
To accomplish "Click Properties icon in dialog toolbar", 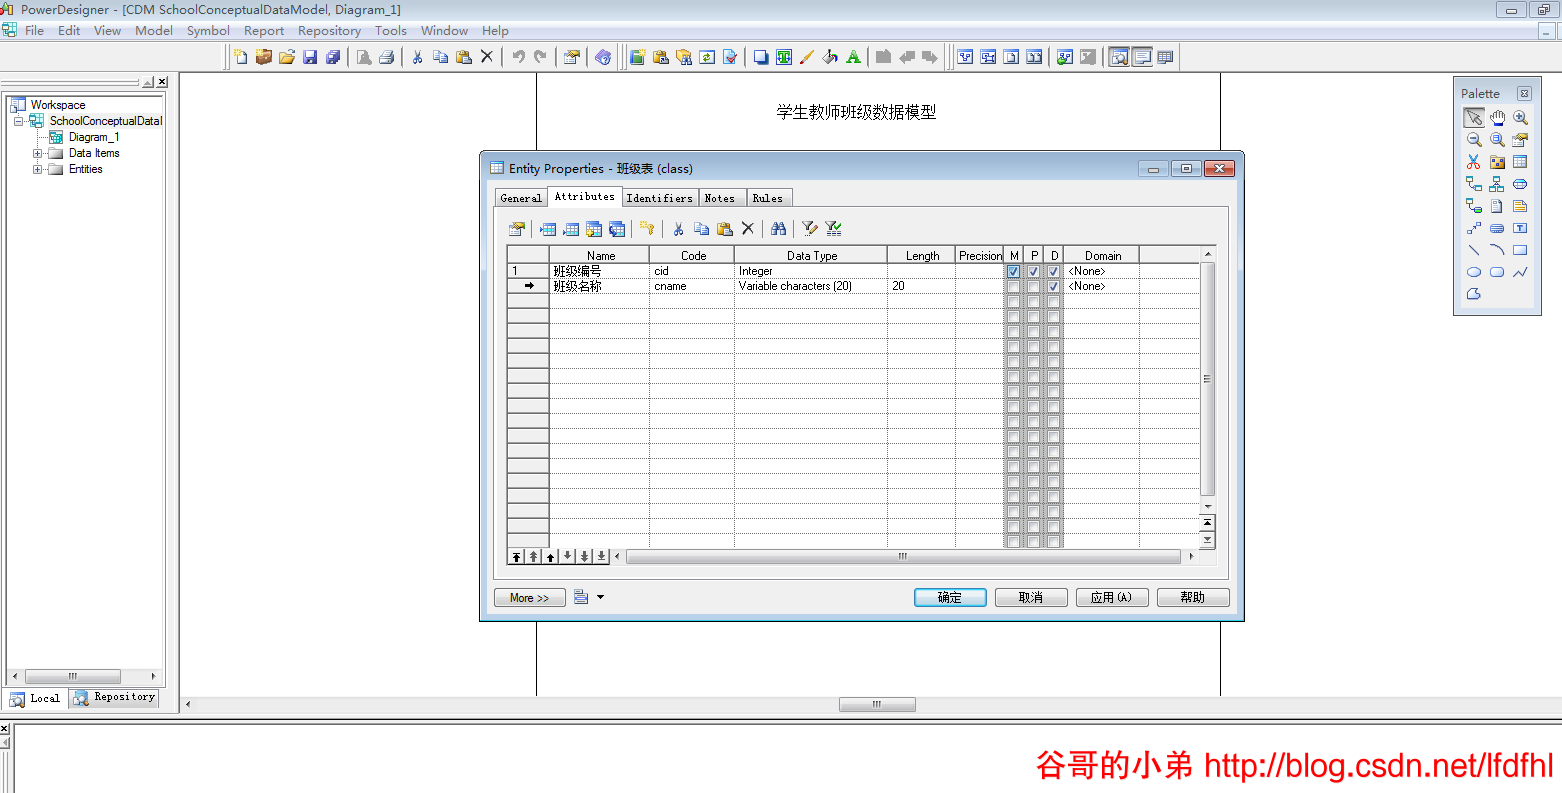I will click(x=517, y=229).
